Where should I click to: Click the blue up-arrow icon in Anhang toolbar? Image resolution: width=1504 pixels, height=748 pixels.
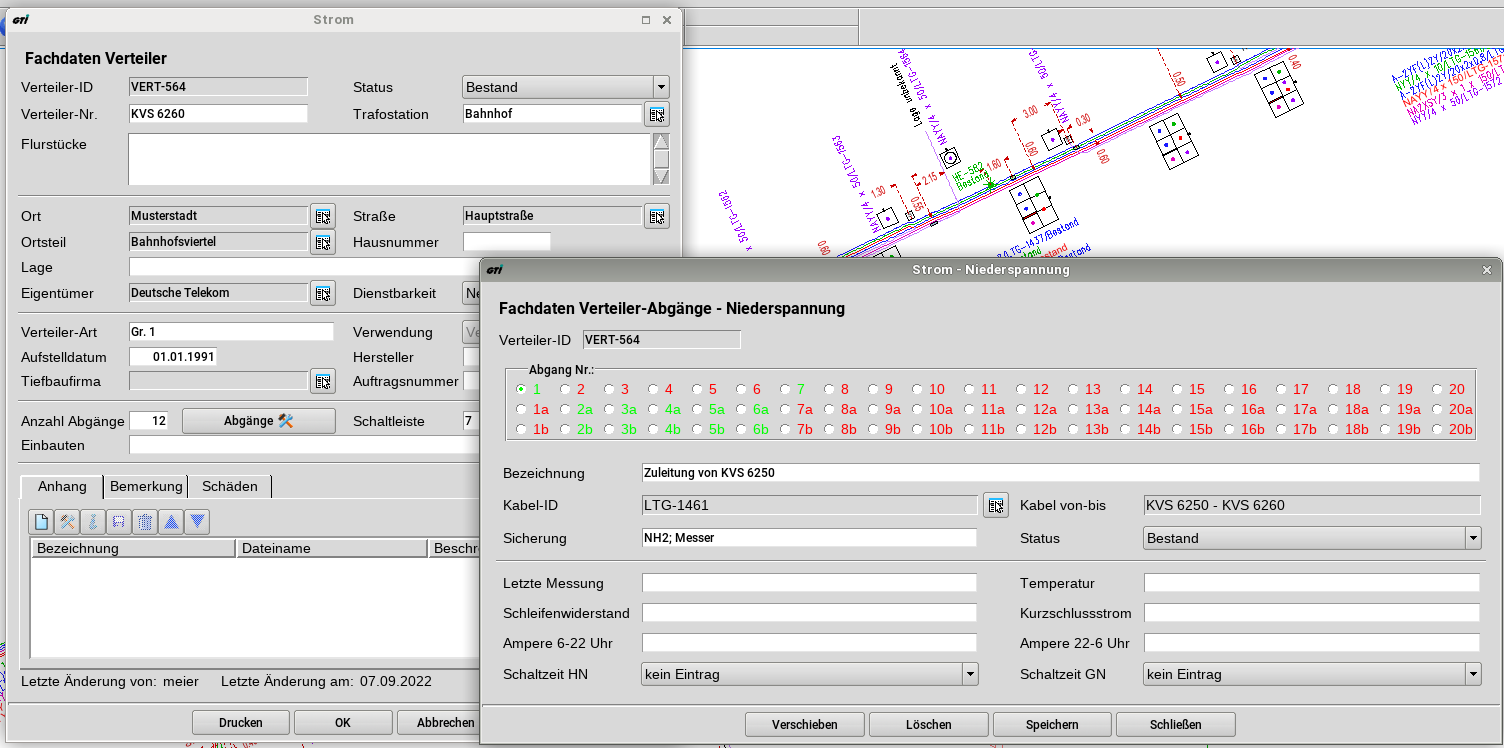tap(171, 521)
